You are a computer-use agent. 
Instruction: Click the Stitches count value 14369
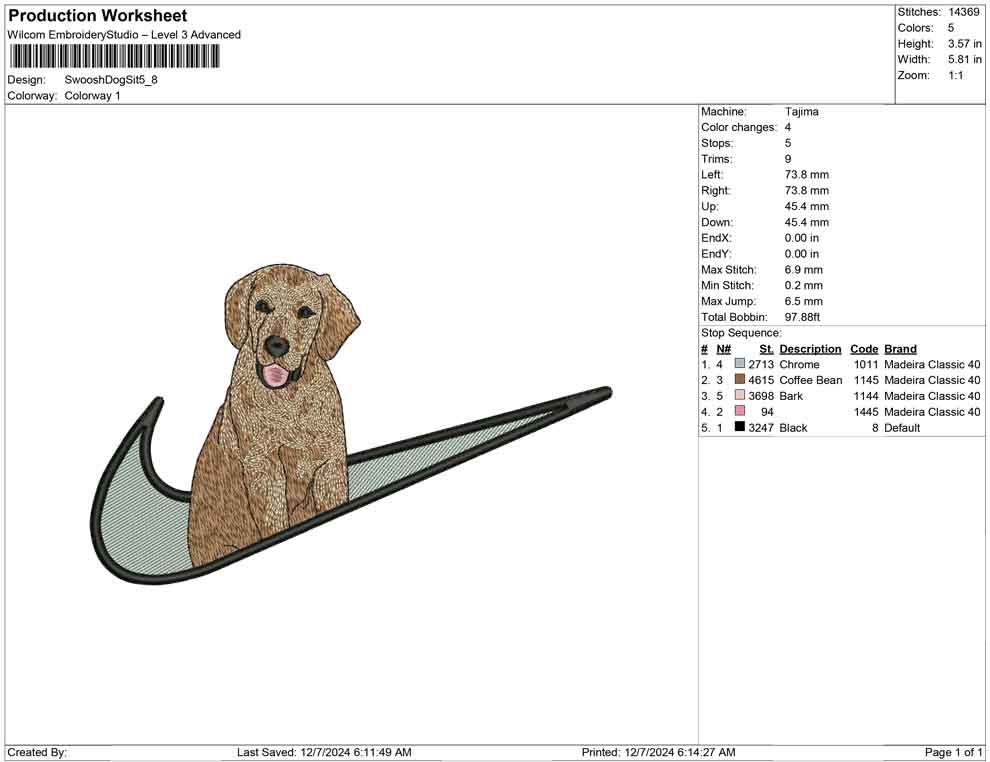963,12
